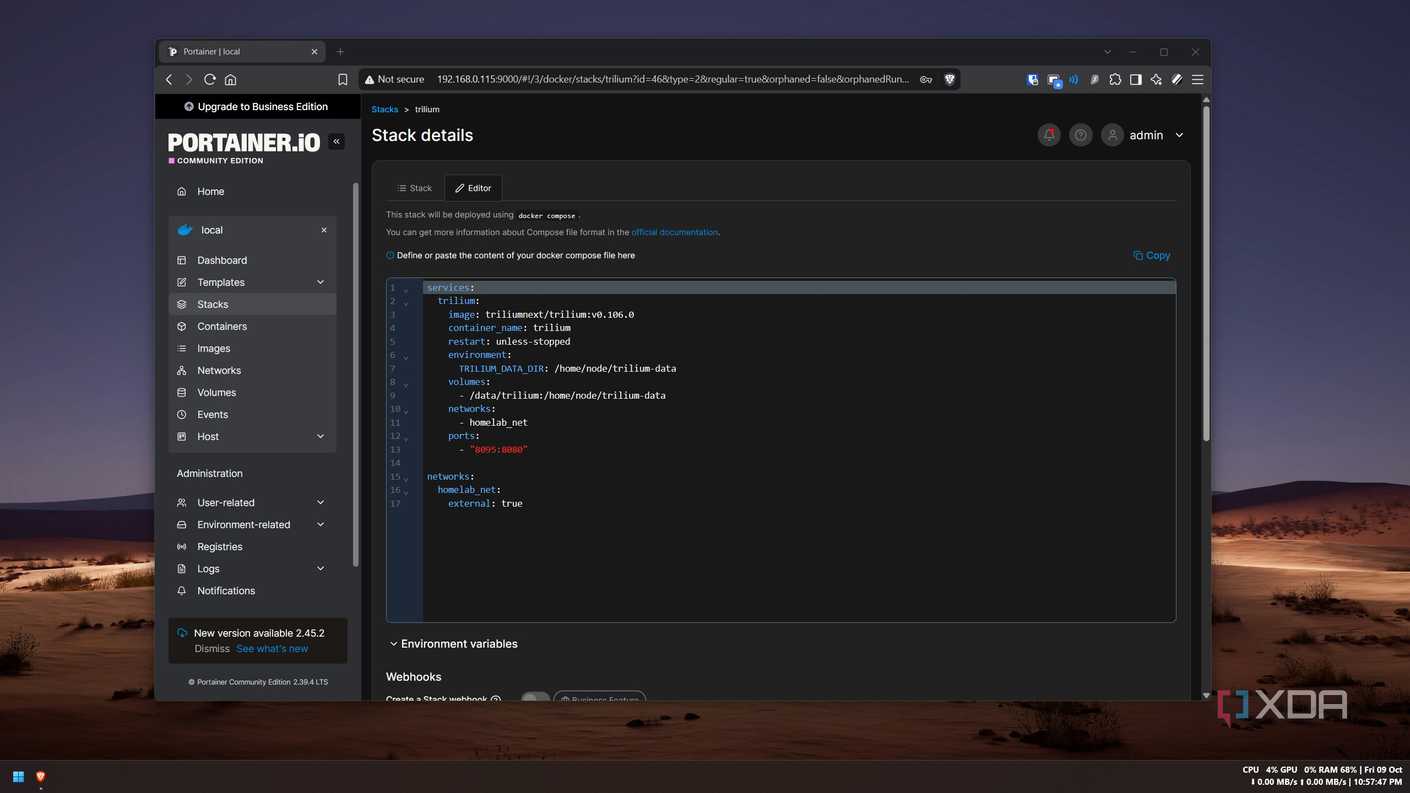Click the See what's new link

(x=272, y=649)
